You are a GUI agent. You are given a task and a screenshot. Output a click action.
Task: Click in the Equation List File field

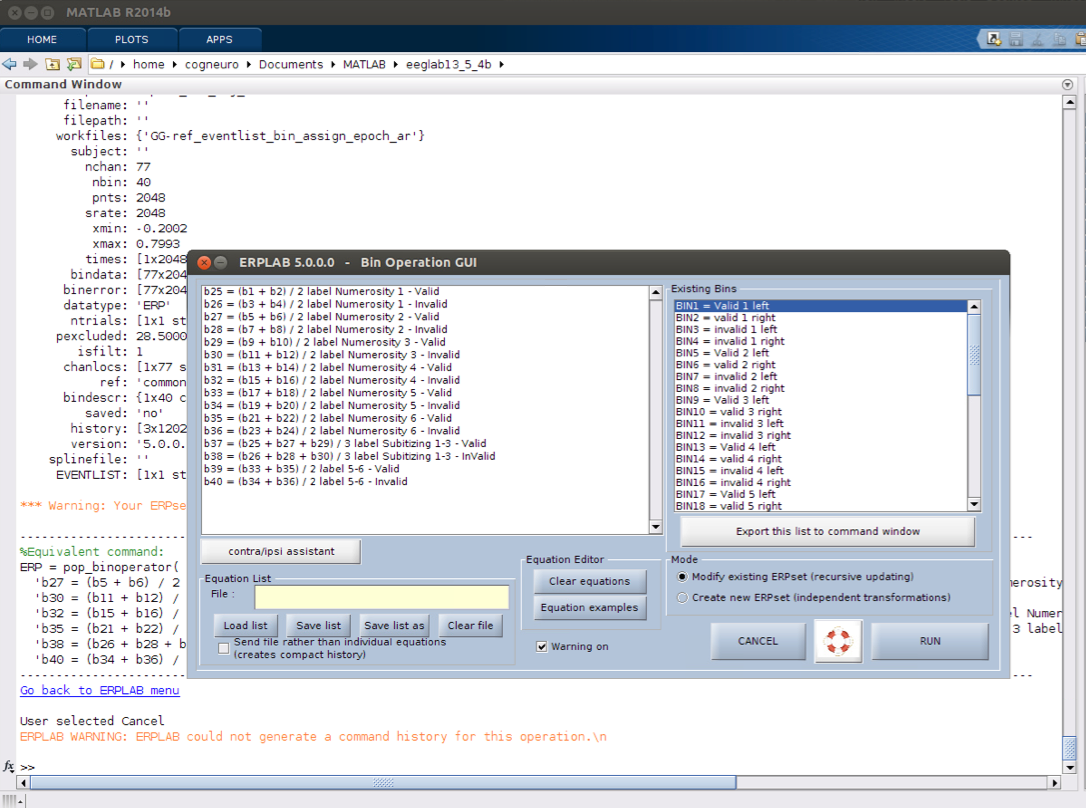point(382,598)
